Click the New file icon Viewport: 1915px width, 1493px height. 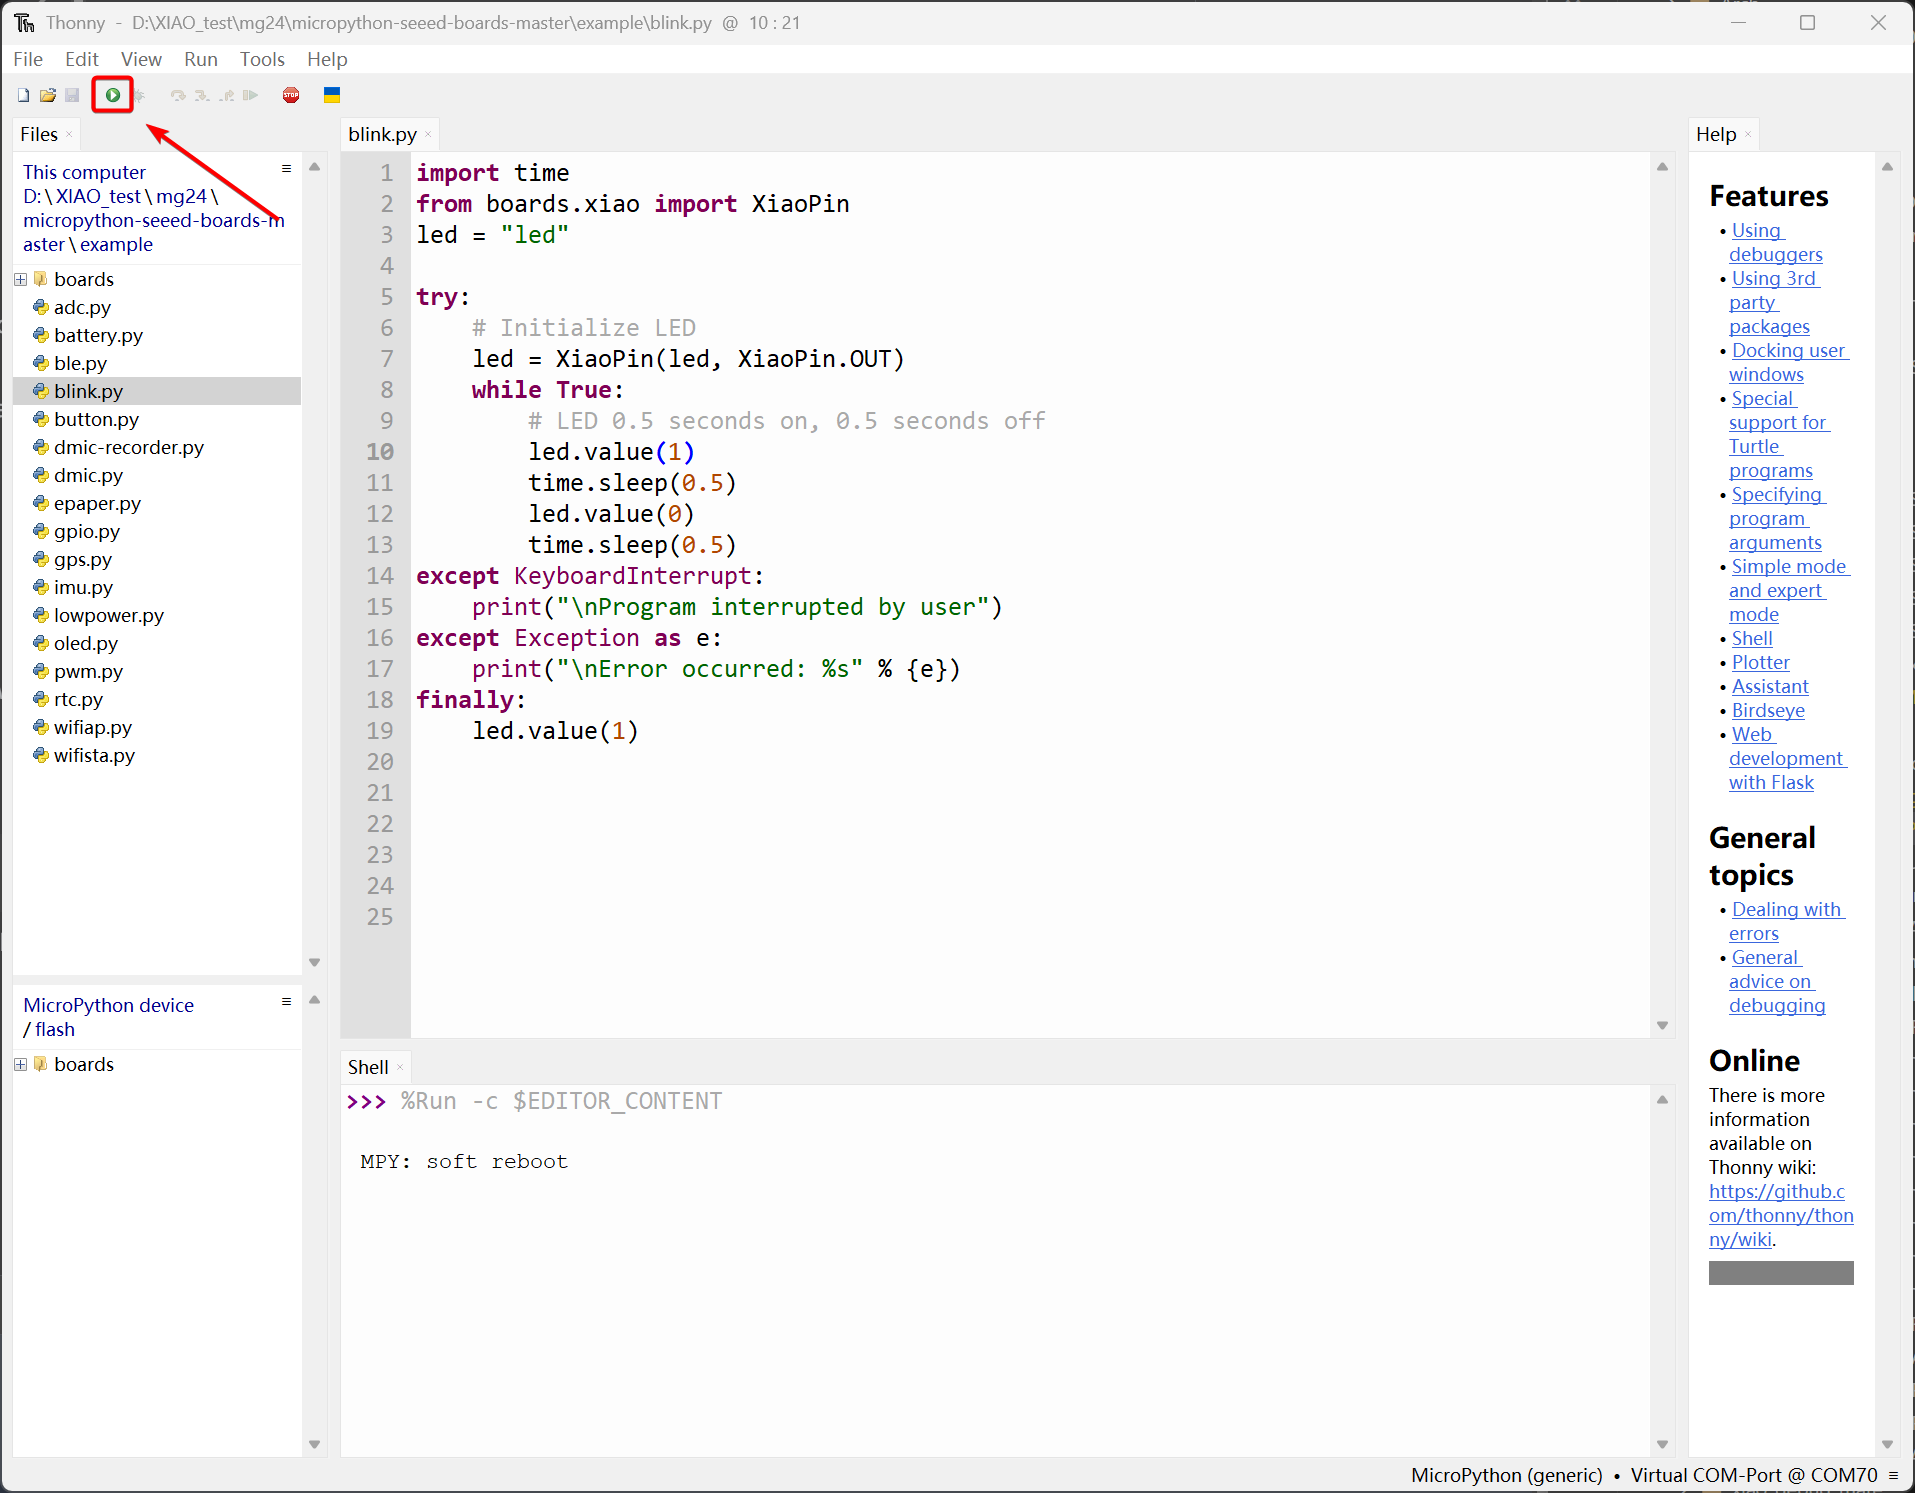click(x=23, y=95)
